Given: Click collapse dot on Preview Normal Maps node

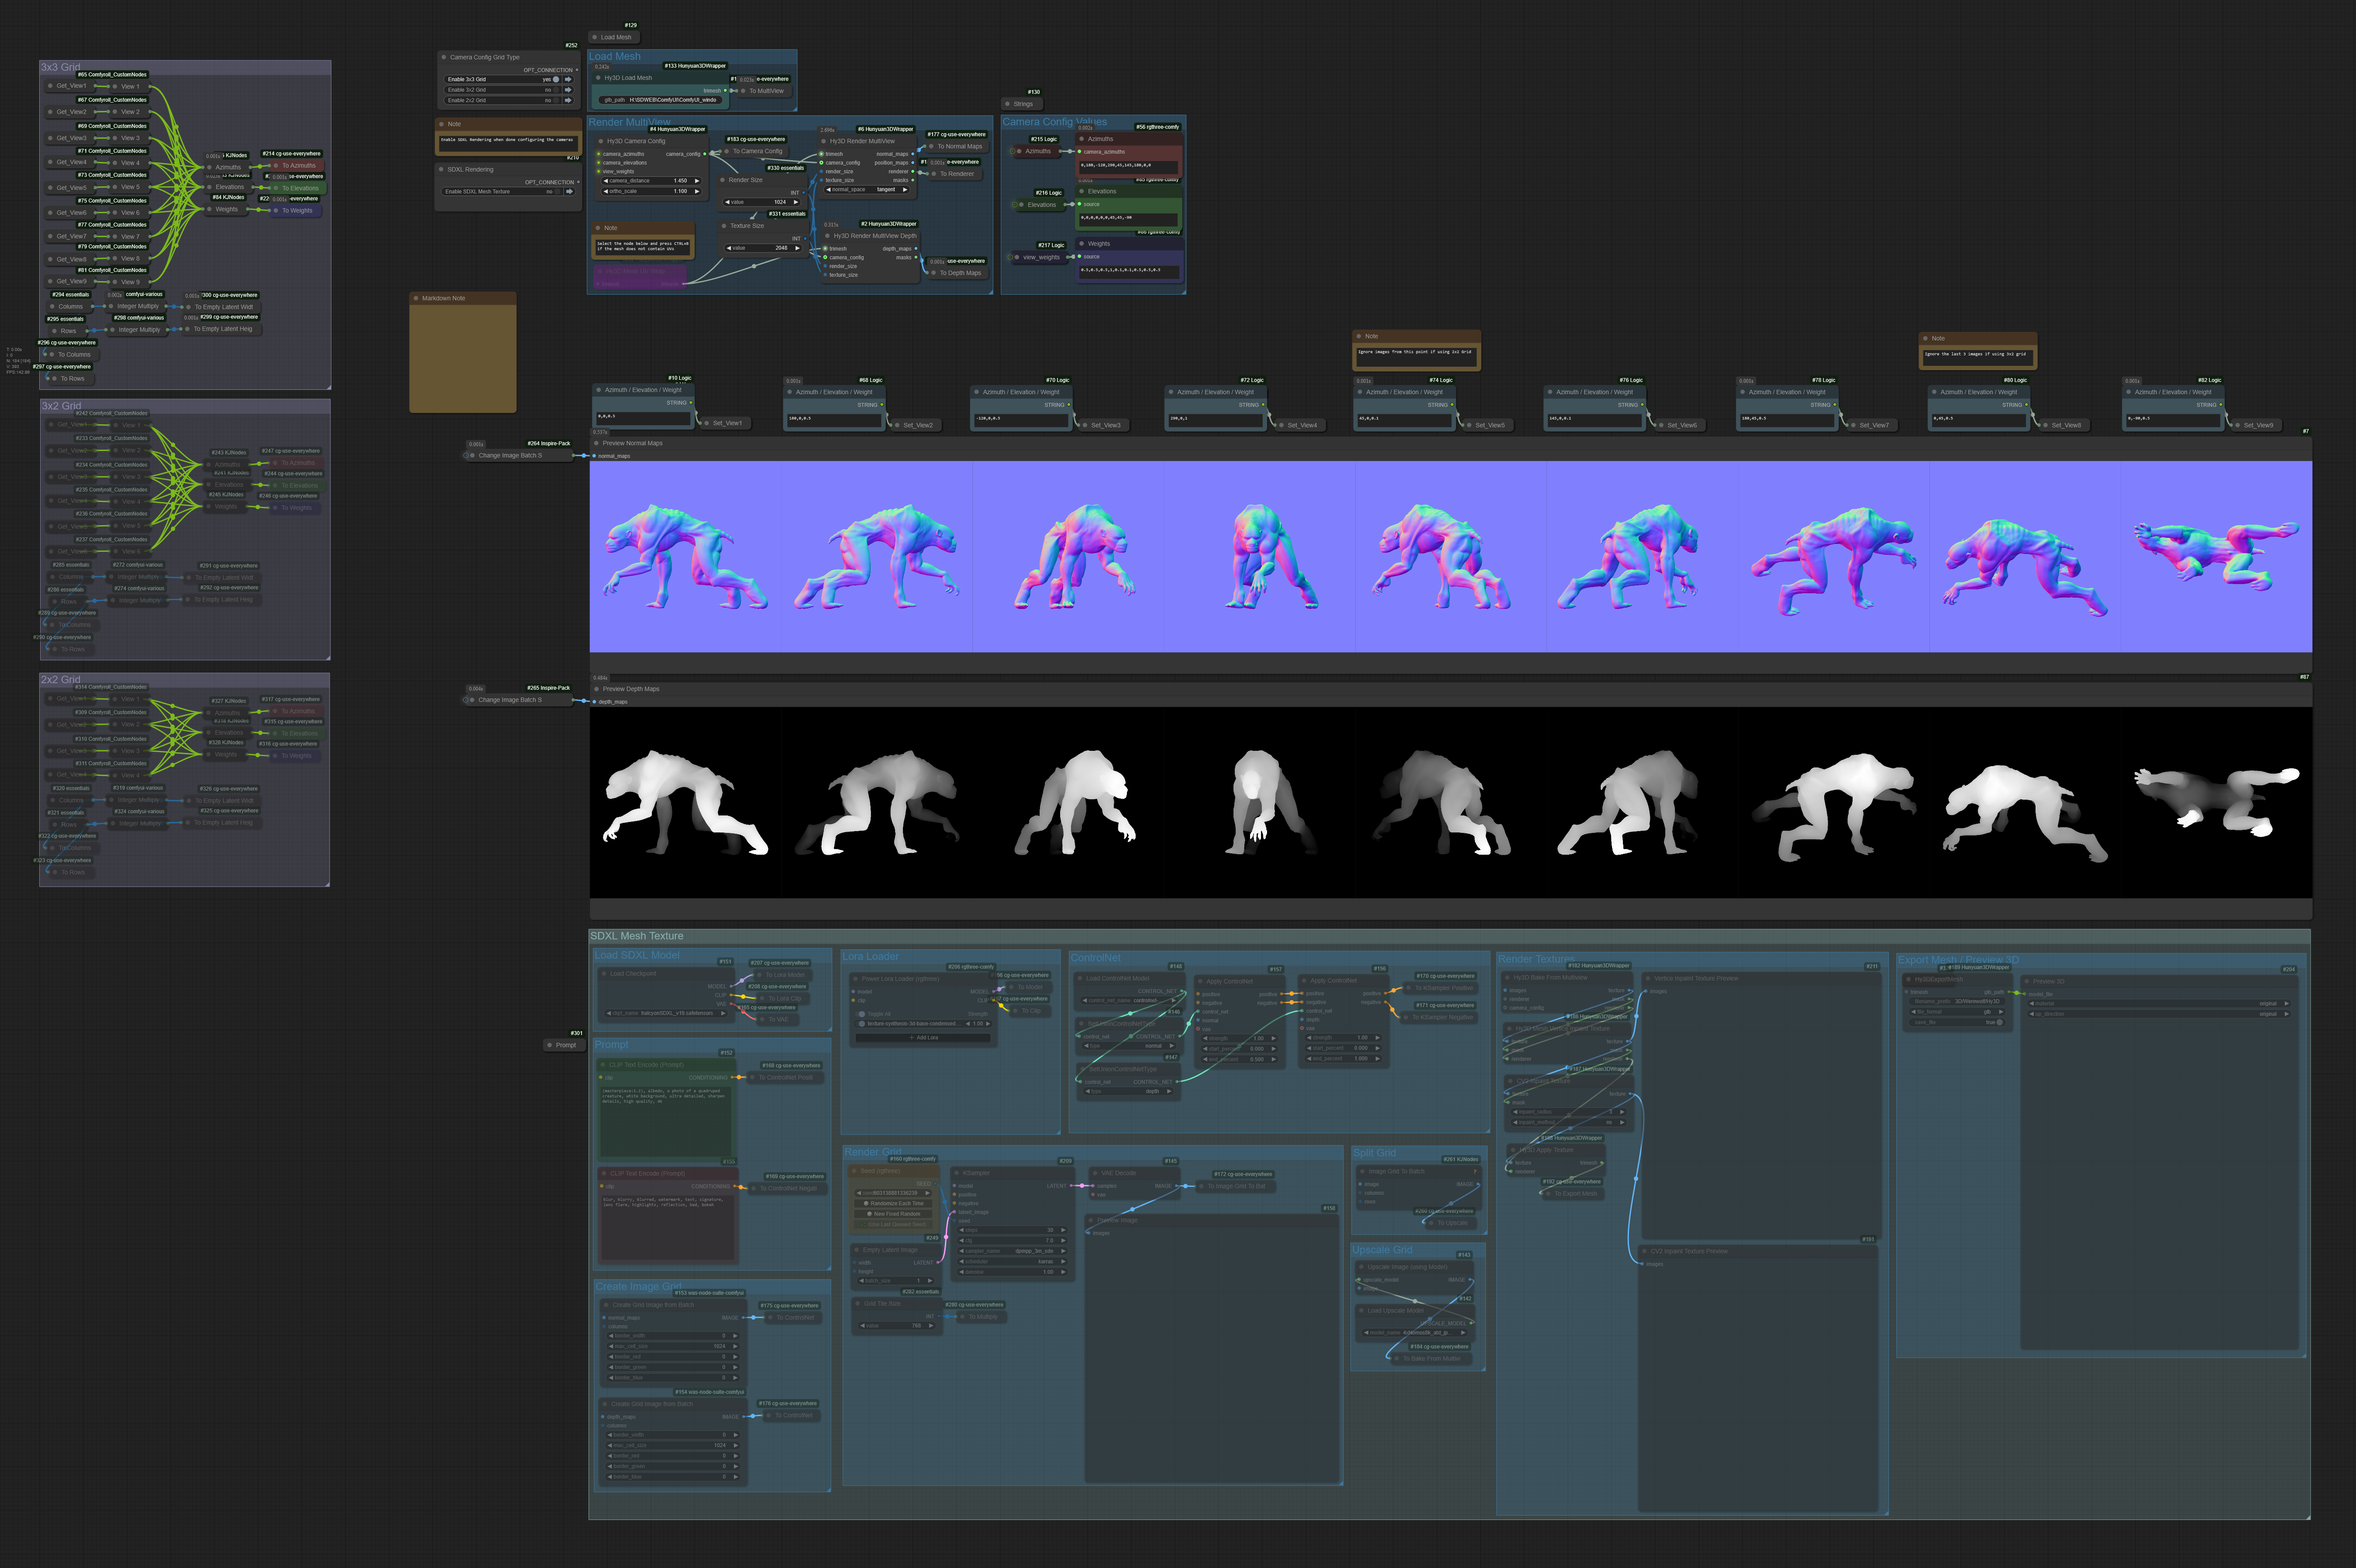Looking at the screenshot, I should (x=596, y=443).
